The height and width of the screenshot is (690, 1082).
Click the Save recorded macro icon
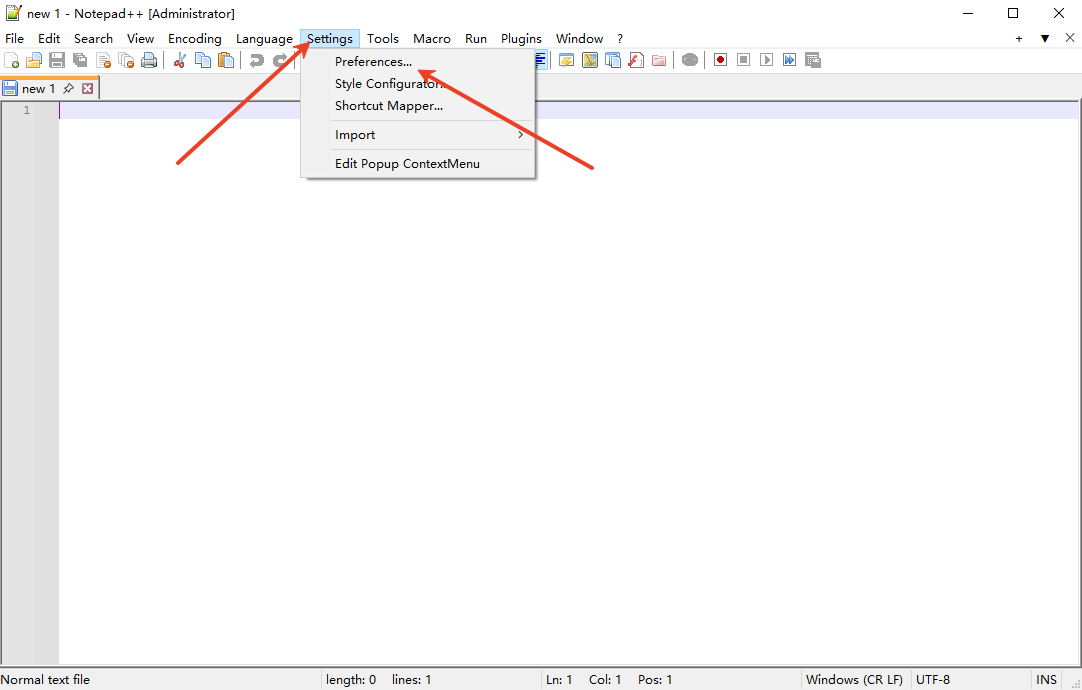point(812,61)
